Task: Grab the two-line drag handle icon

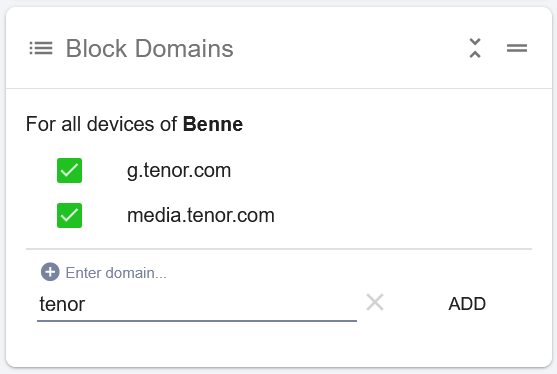Action: [x=517, y=48]
